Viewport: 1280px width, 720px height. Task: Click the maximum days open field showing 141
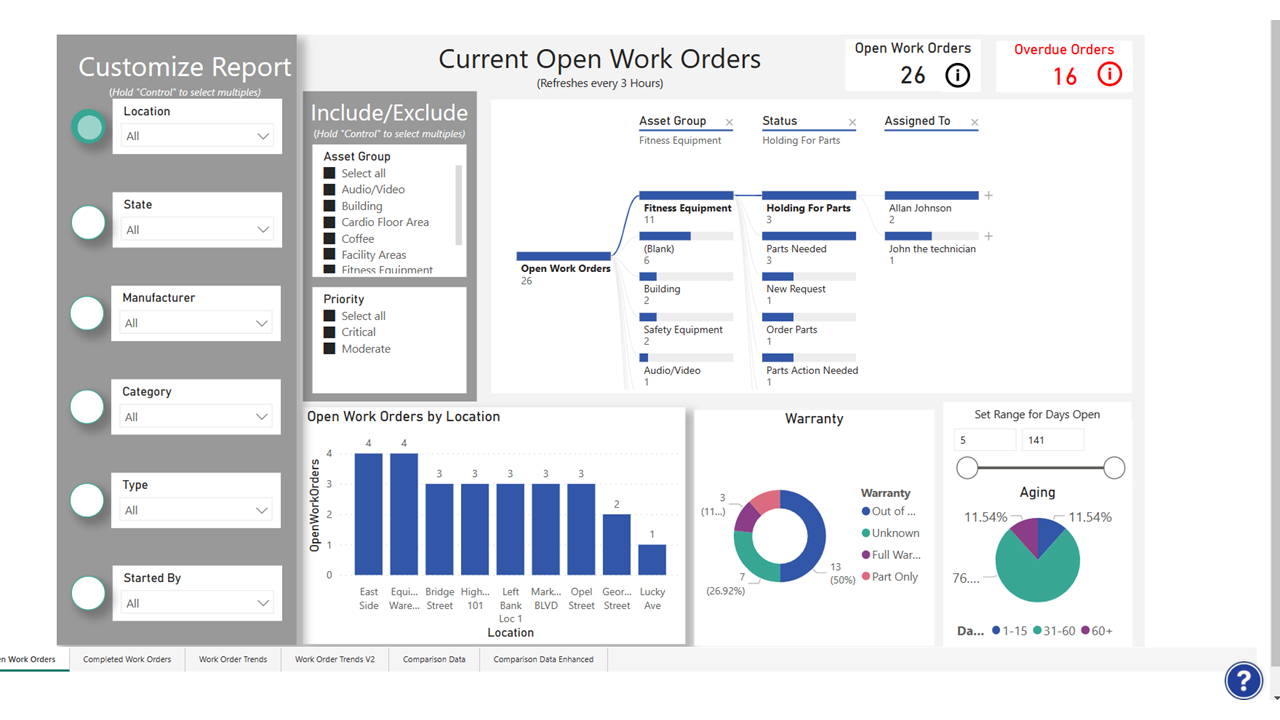[x=1052, y=440]
